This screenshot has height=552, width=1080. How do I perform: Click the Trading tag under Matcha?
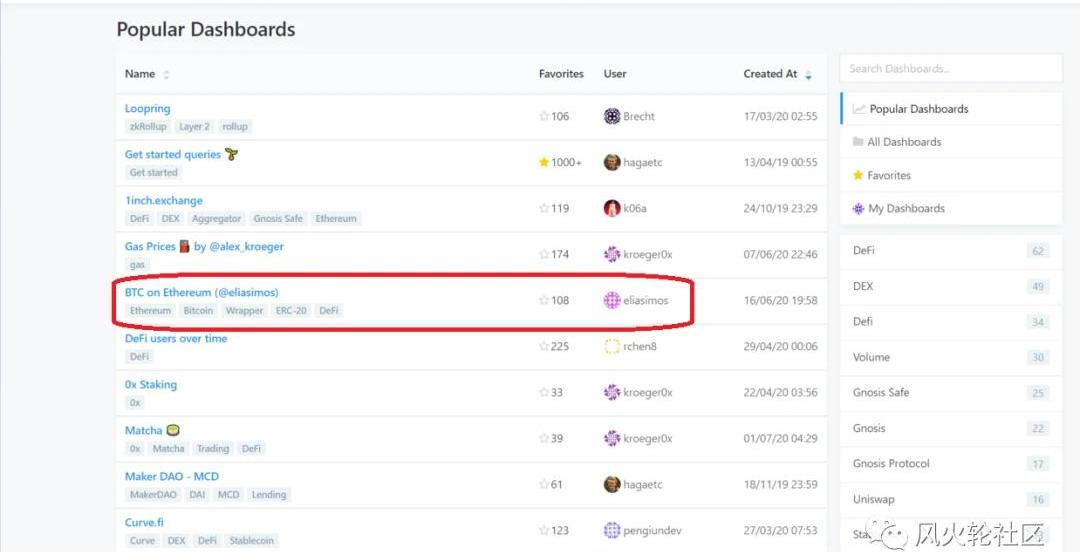[x=213, y=449]
